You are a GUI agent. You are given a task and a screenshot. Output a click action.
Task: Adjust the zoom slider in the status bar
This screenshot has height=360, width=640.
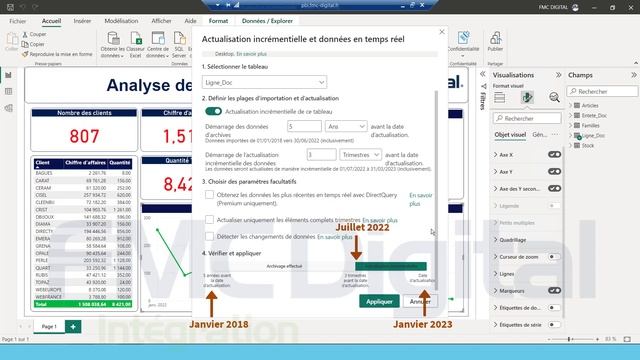[x=569, y=339]
